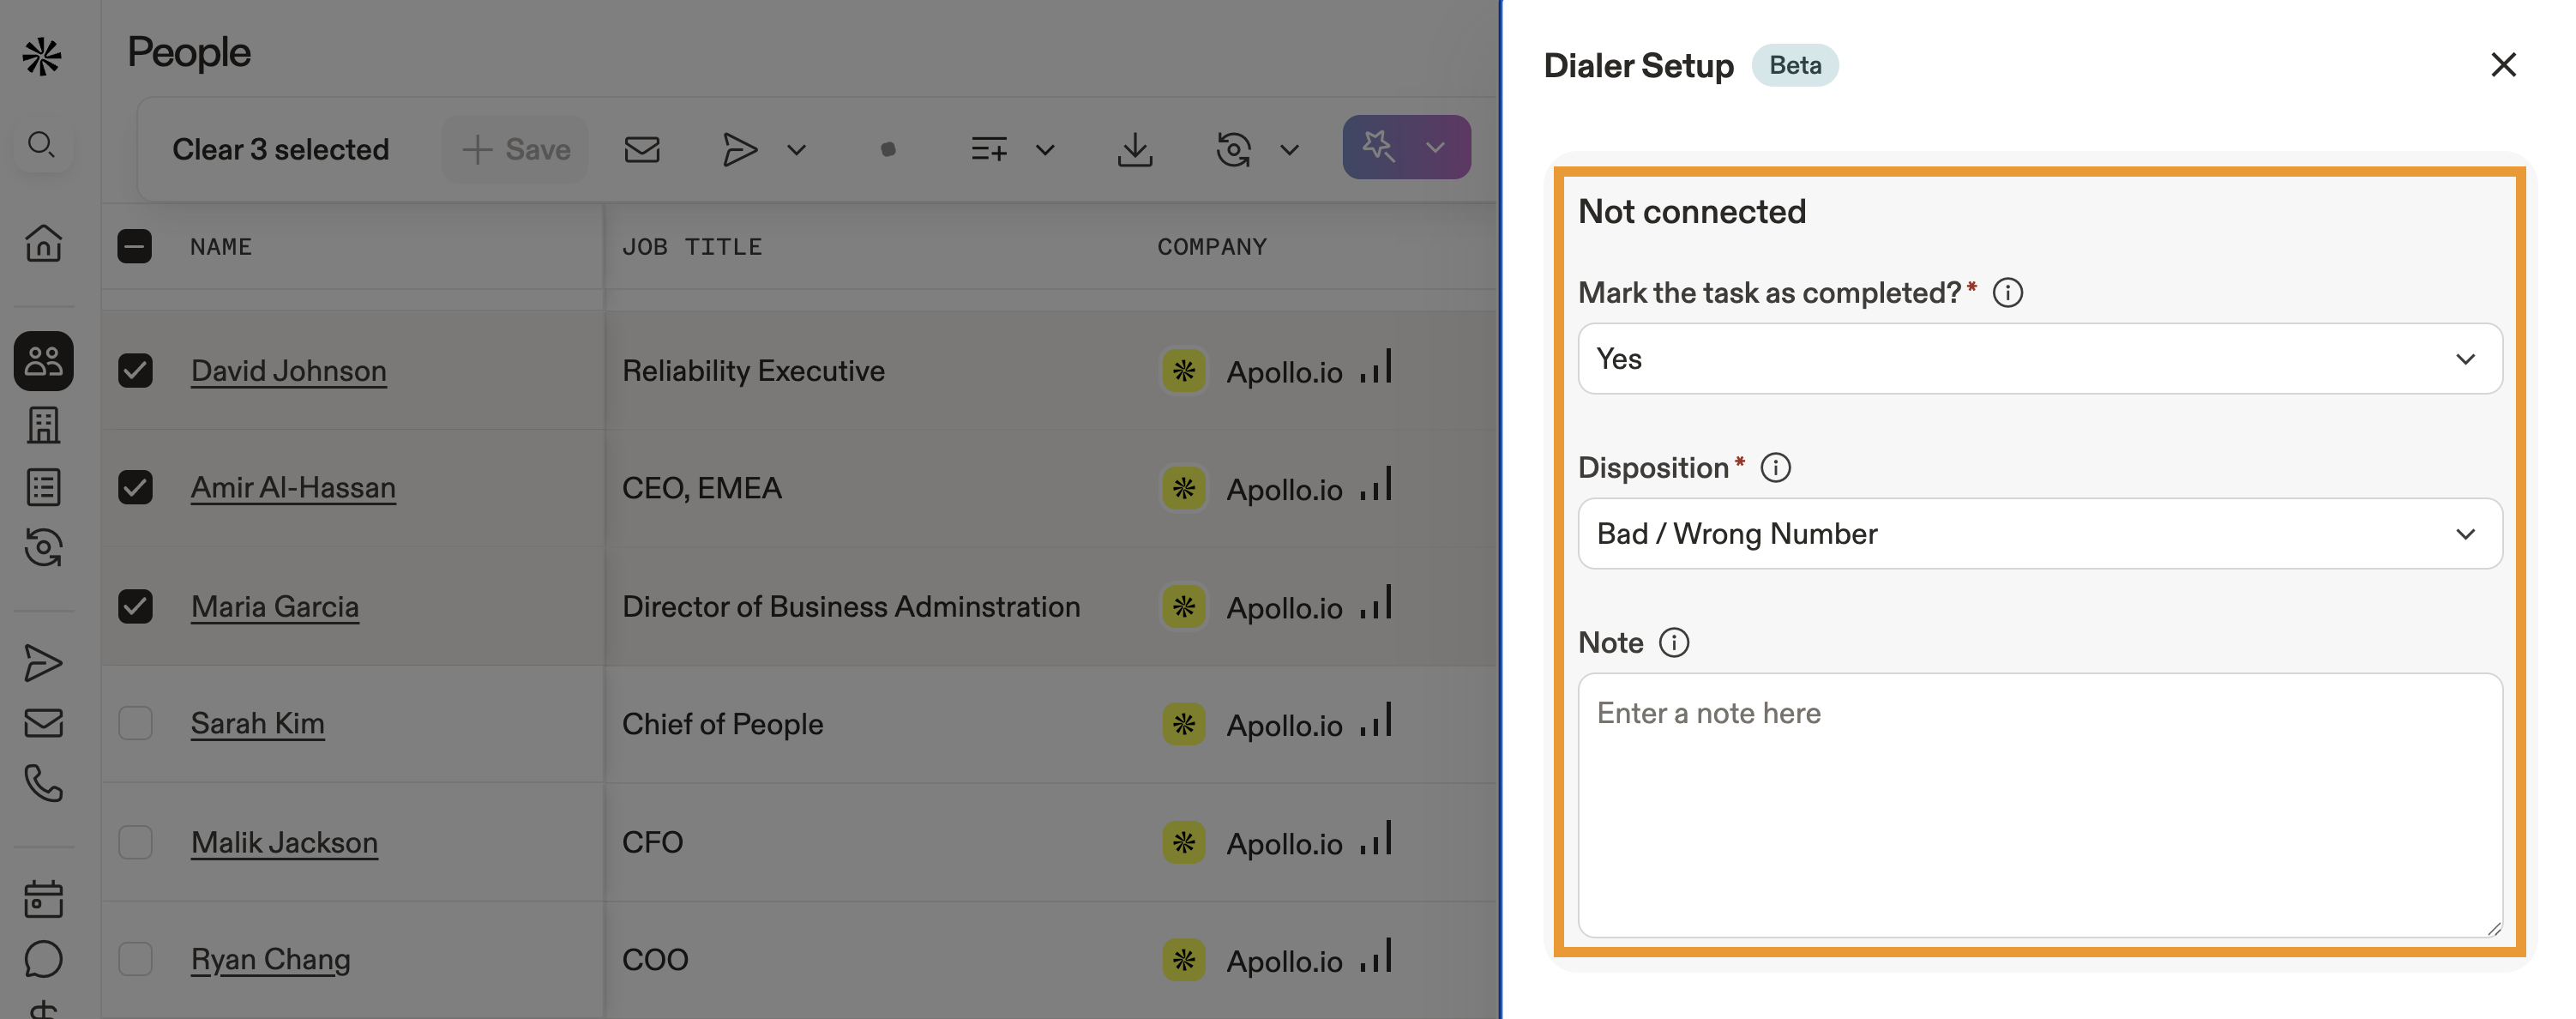Screen dimensions: 2576x1019
Task: Toggle the header select-all checkbox
Action: pos(135,246)
